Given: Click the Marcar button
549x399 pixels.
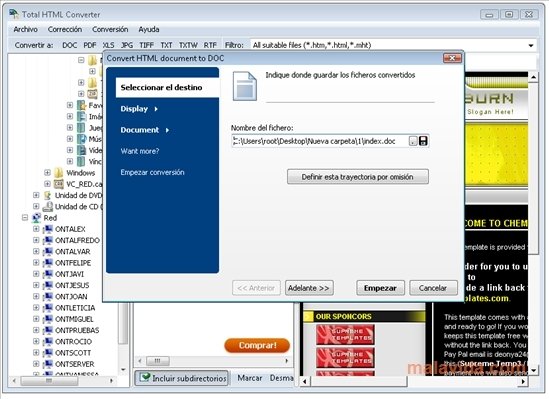Looking at the screenshot, I should [250, 378].
